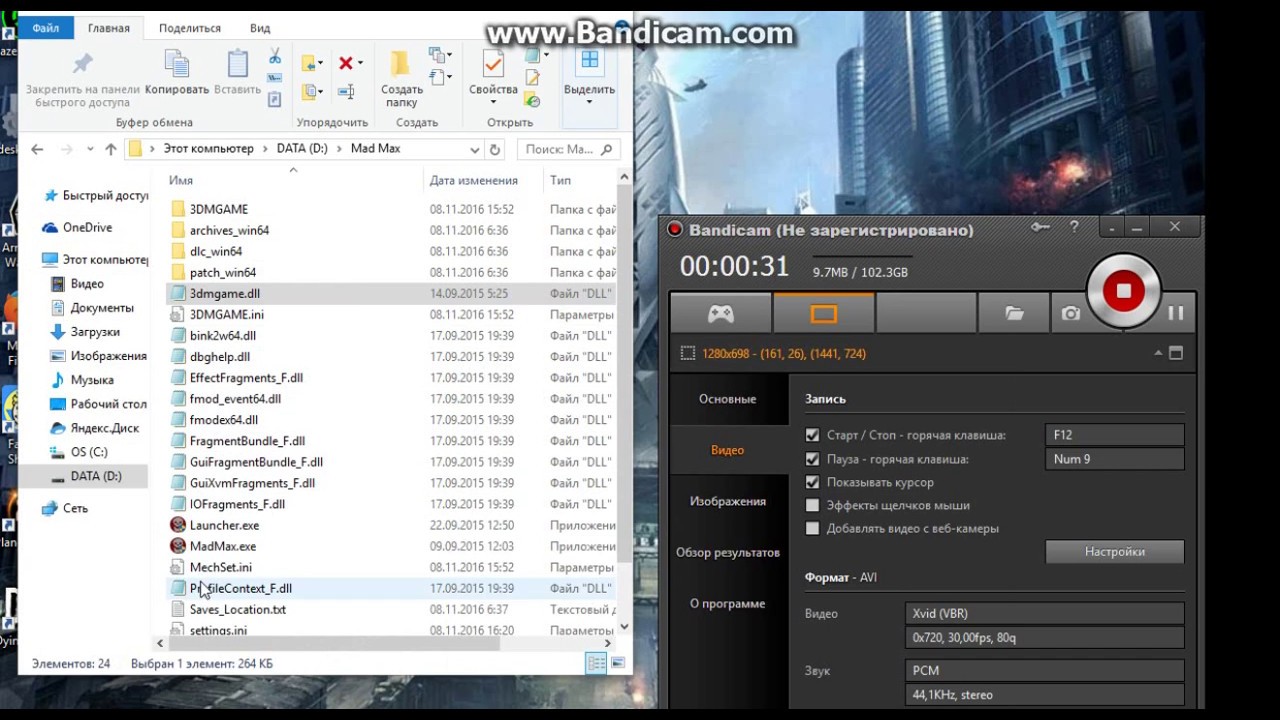Refresh the Mad Max folder view
This screenshot has height=720, width=1280.
494,149
